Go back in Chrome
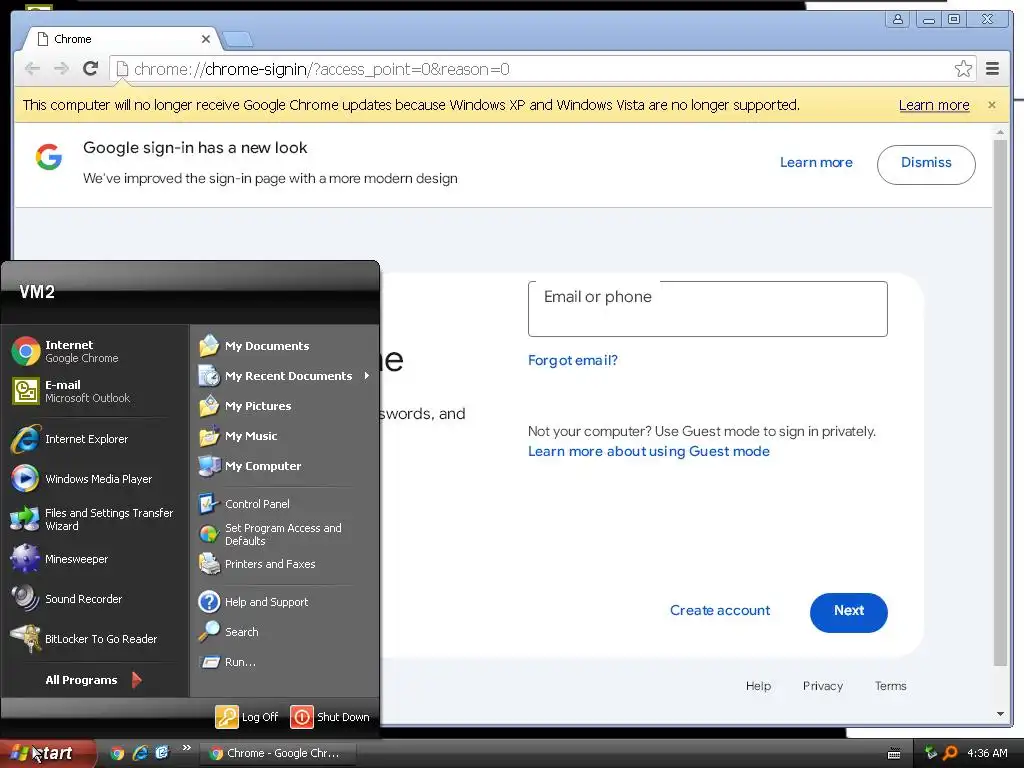This screenshot has width=1024, height=768. pyautogui.click(x=32, y=69)
